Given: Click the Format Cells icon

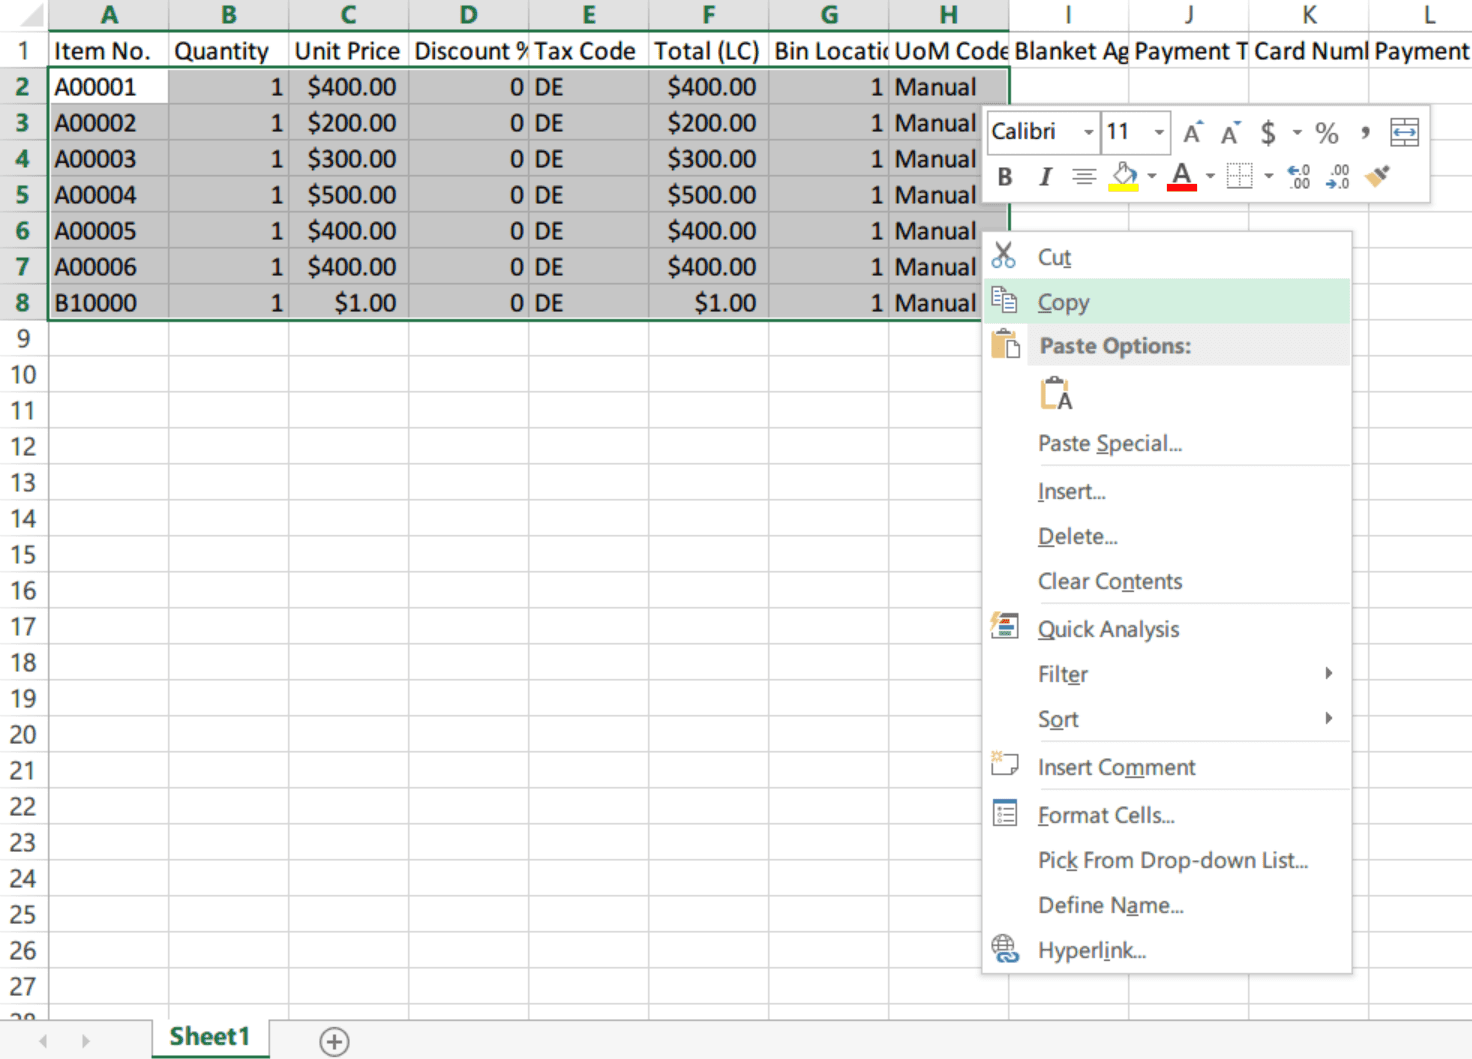Looking at the screenshot, I should pos(1004,813).
